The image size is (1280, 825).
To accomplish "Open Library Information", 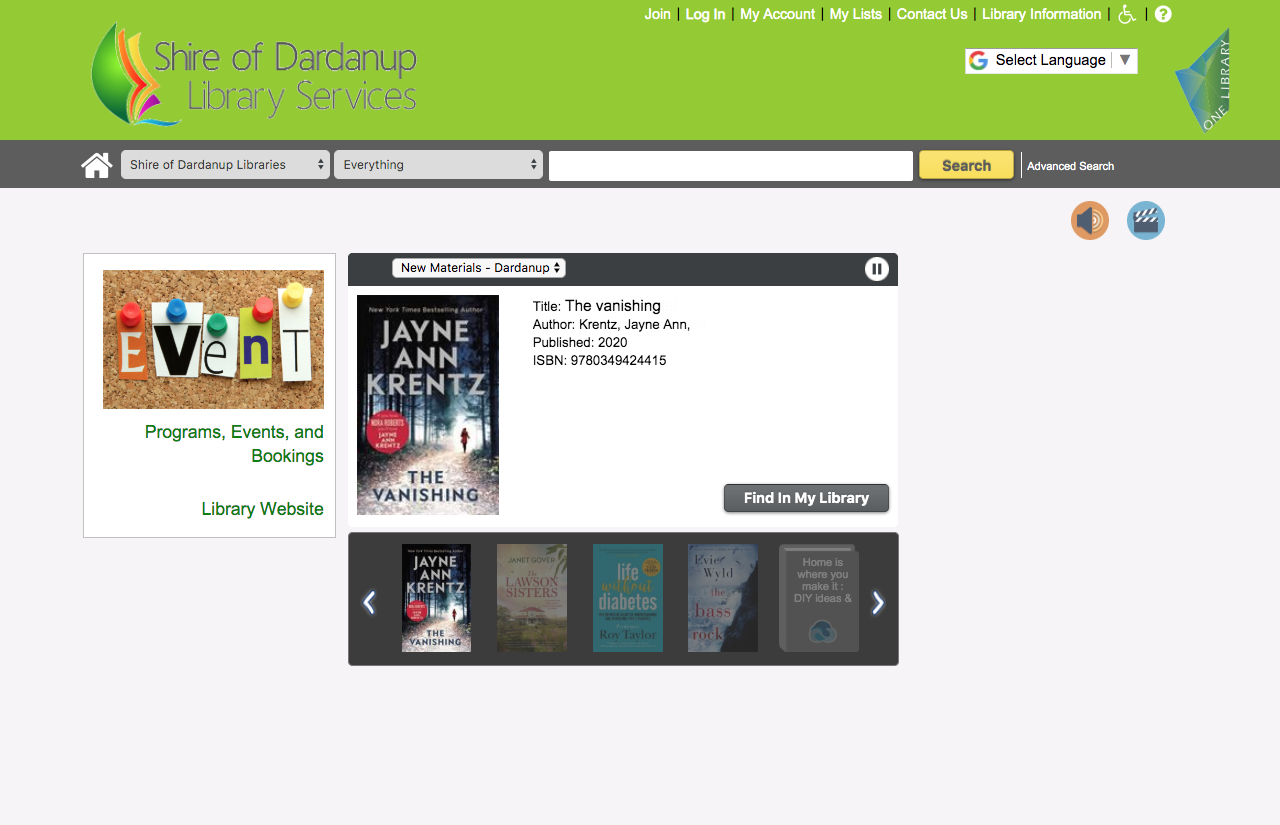I will click(1041, 14).
